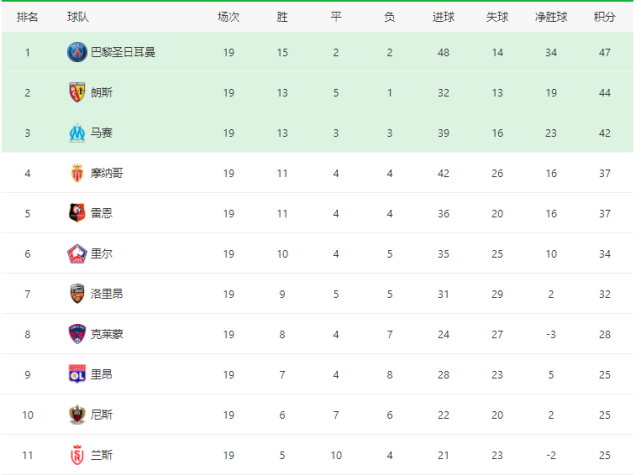
Task: Click the Lens (朗斯) team logo
Action: (x=77, y=92)
